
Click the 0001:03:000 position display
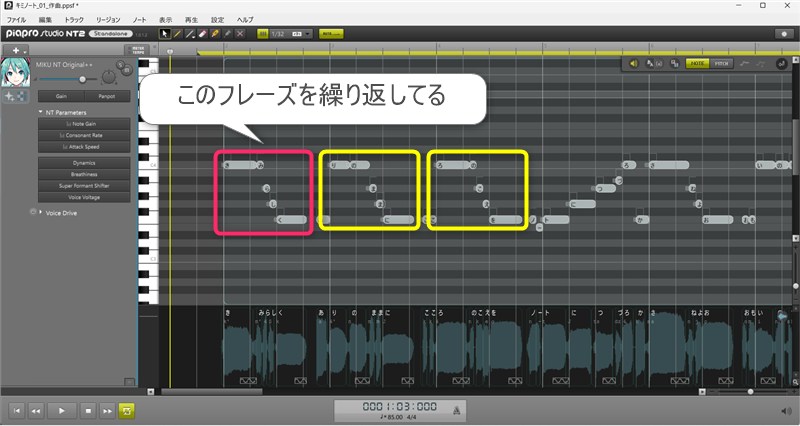coord(400,407)
